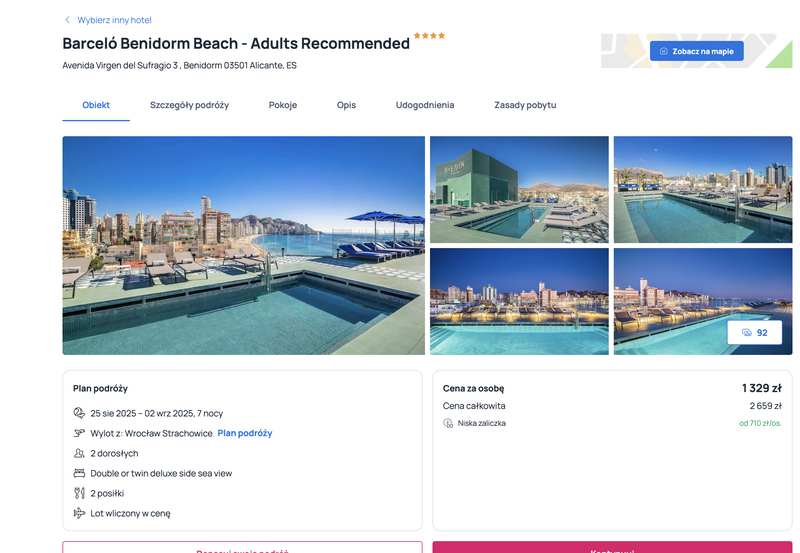The height and width of the screenshot is (553, 800).
Task: Click the bed icon next to room type
Action: pos(79,473)
